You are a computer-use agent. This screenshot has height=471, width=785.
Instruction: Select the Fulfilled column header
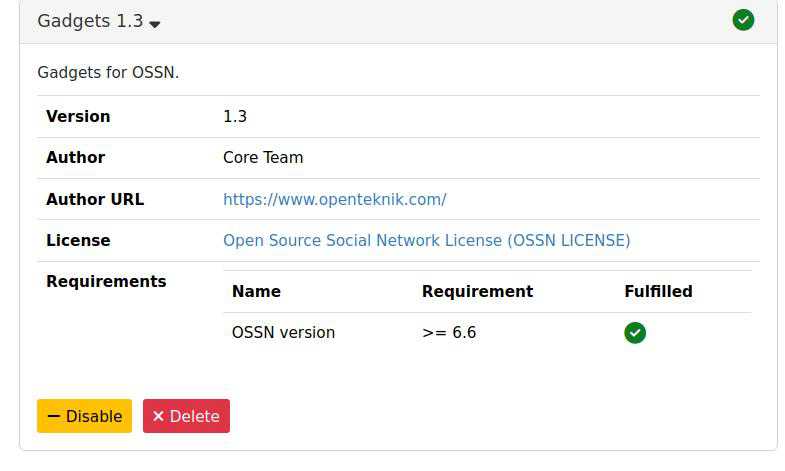tap(658, 291)
